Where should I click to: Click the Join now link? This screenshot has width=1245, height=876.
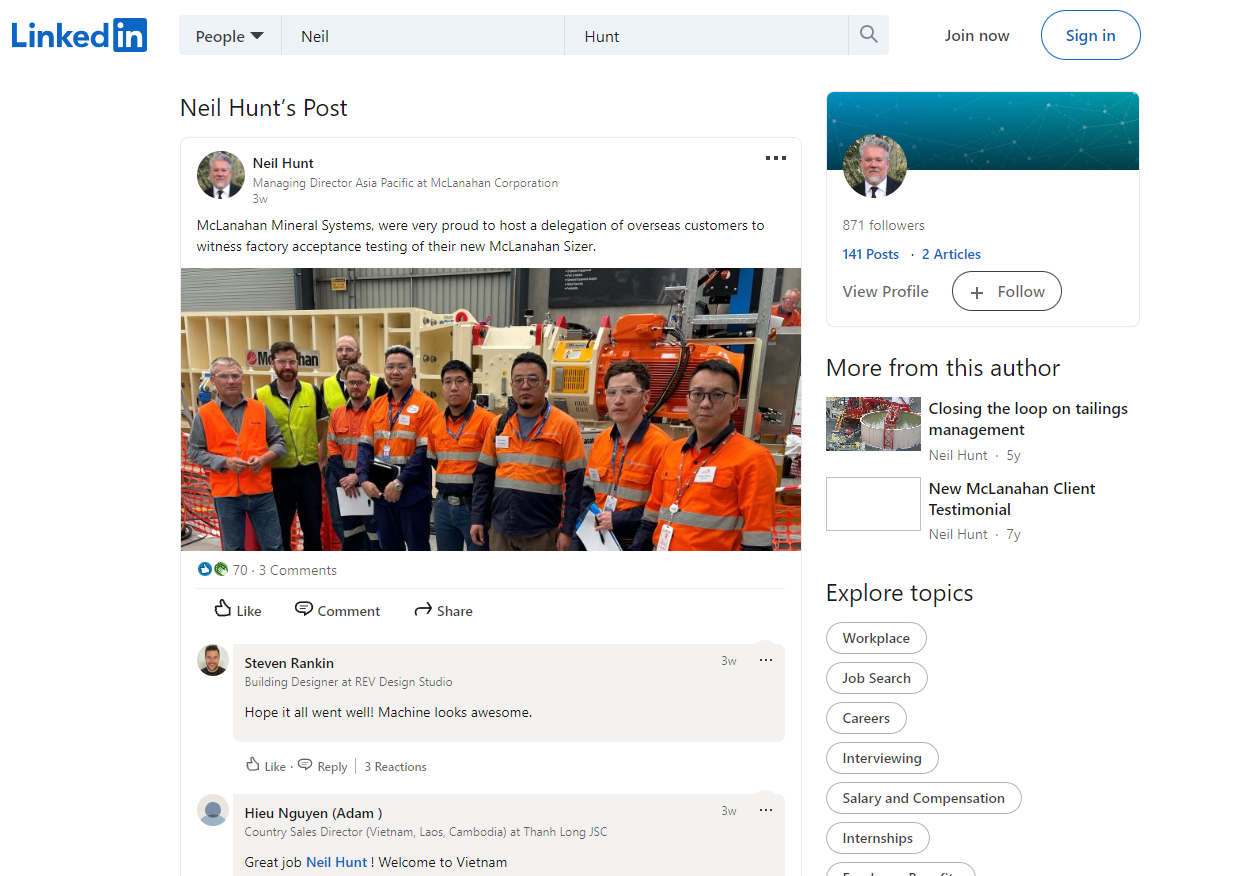click(977, 36)
